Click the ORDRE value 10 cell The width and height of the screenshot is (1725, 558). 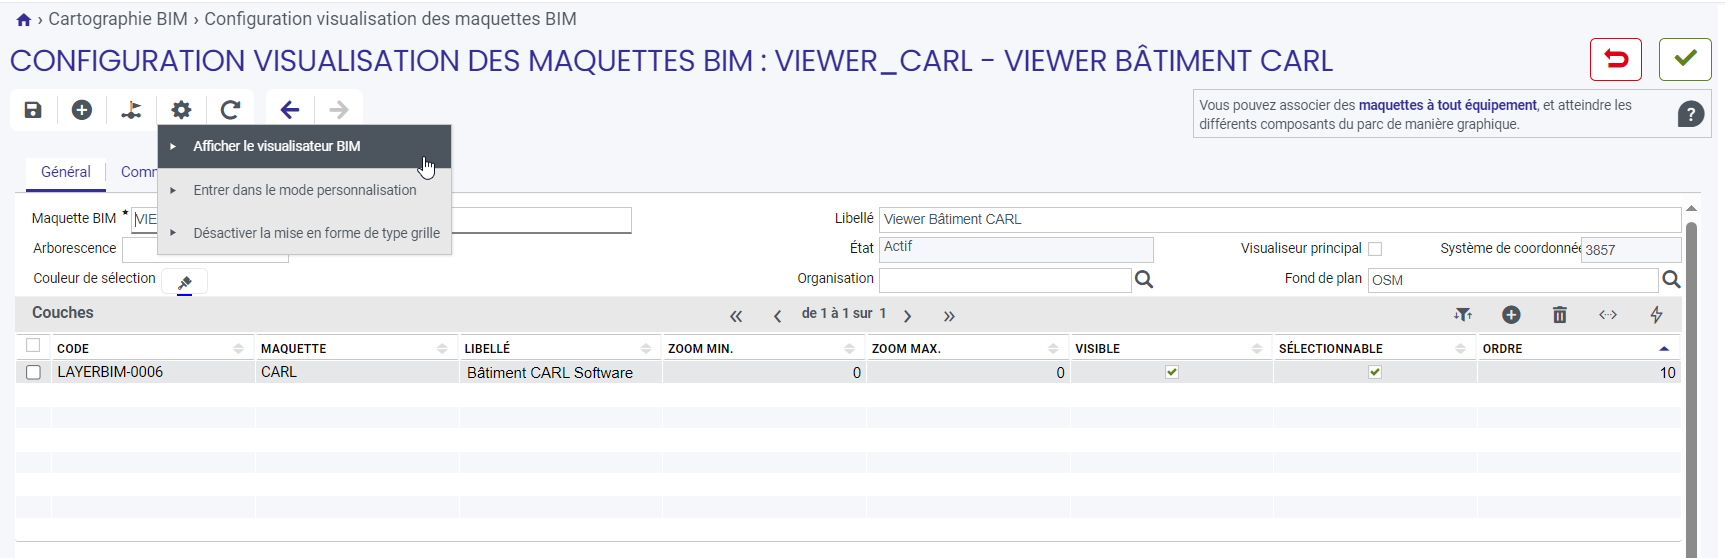click(x=1579, y=372)
